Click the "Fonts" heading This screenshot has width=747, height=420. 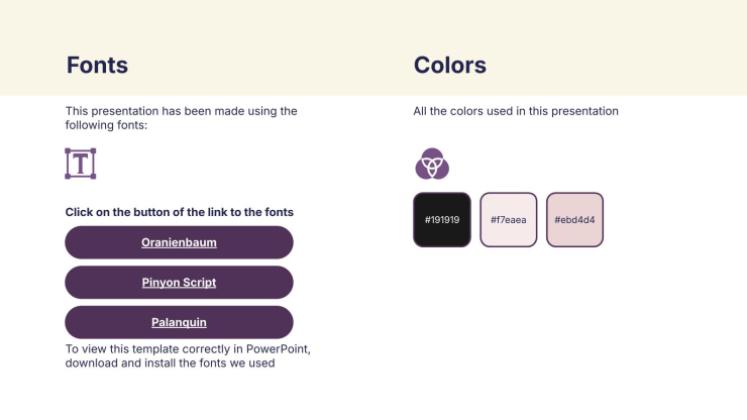[97, 65]
